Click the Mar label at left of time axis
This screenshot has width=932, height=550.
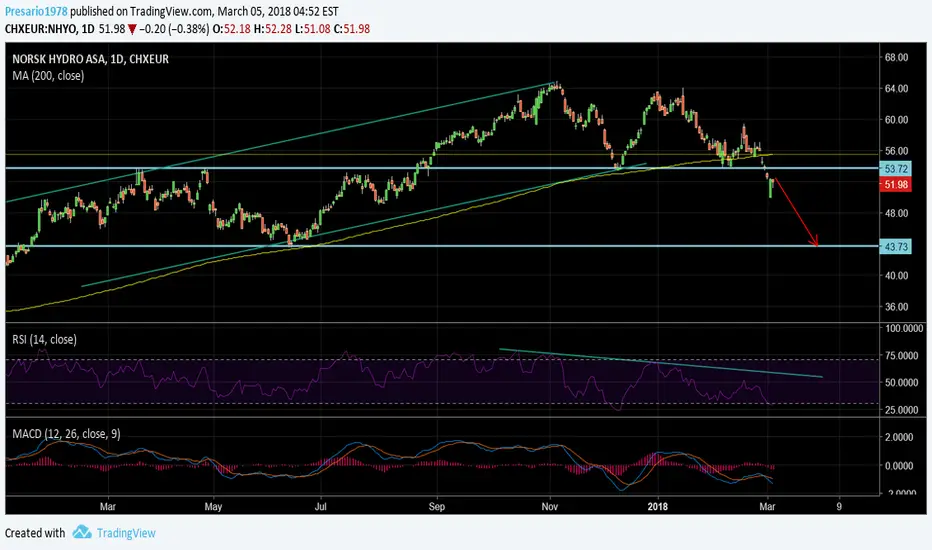coord(108,507)
